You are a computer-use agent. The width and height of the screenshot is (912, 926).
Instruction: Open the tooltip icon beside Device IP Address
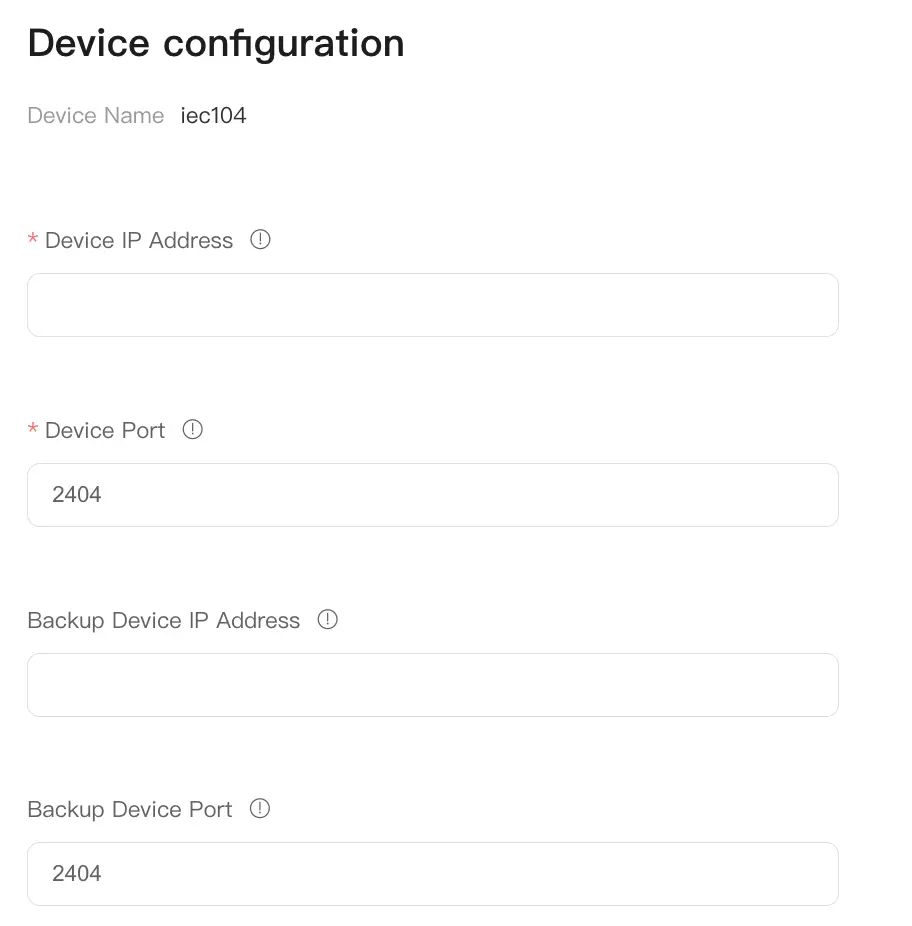coord(260,240)
